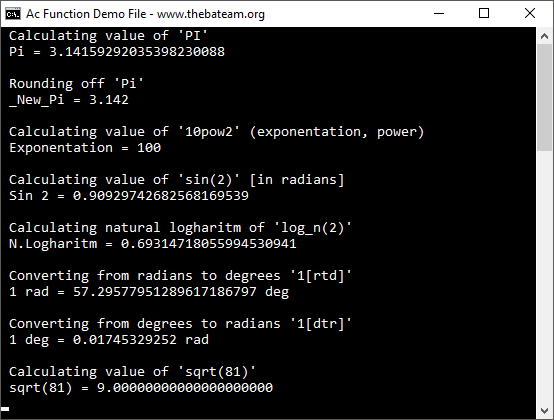Click the '_New_Pi = 3.142' line
The image size is (554, 420).
coord(69,100)
